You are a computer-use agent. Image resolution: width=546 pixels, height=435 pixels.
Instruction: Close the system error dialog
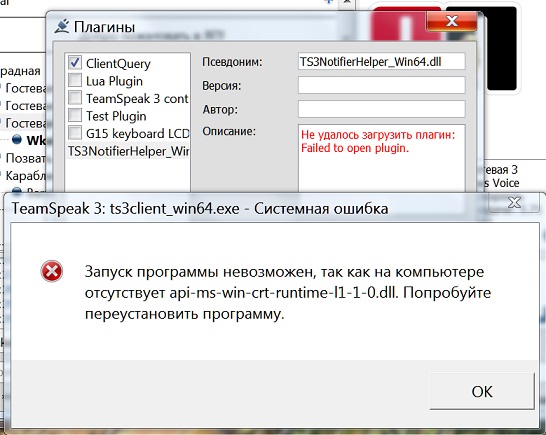pos(514,202)
